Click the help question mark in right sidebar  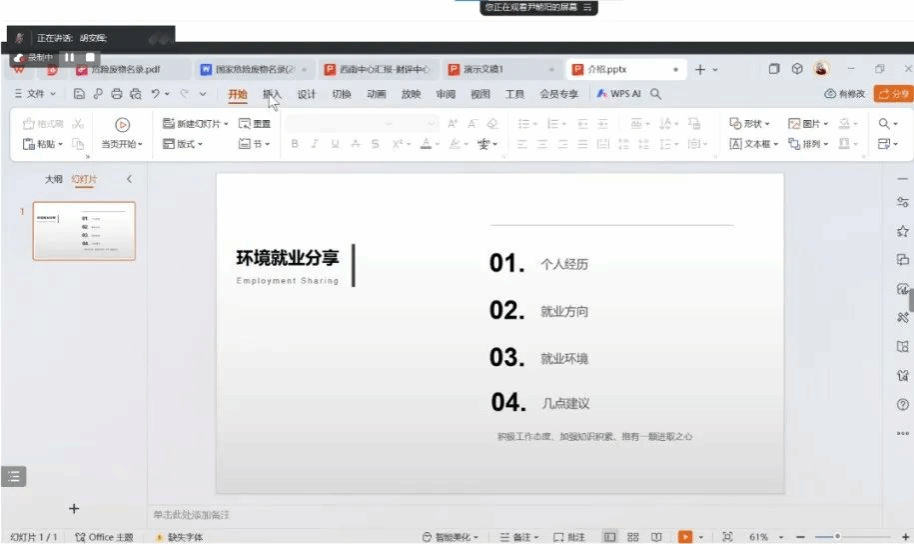(x=903, y=405)
